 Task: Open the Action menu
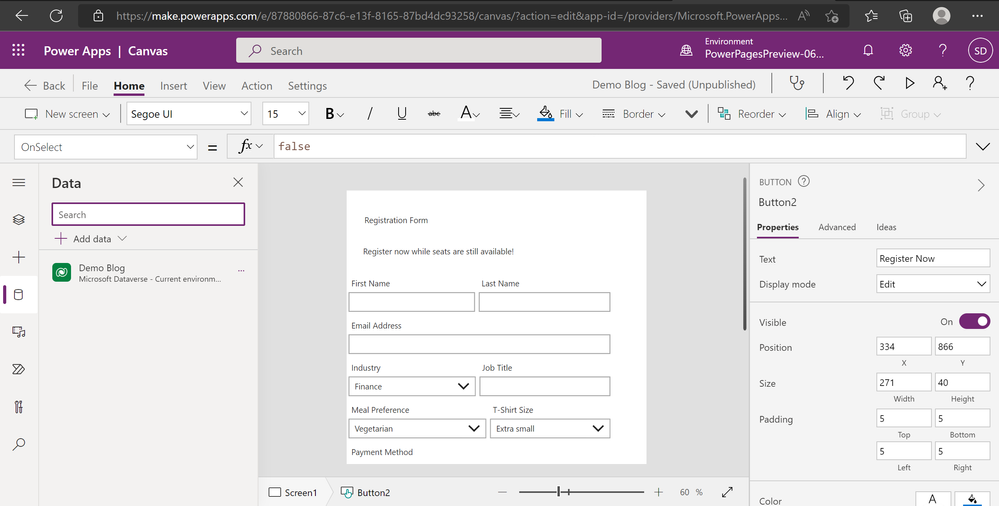(x=257, y=85)
